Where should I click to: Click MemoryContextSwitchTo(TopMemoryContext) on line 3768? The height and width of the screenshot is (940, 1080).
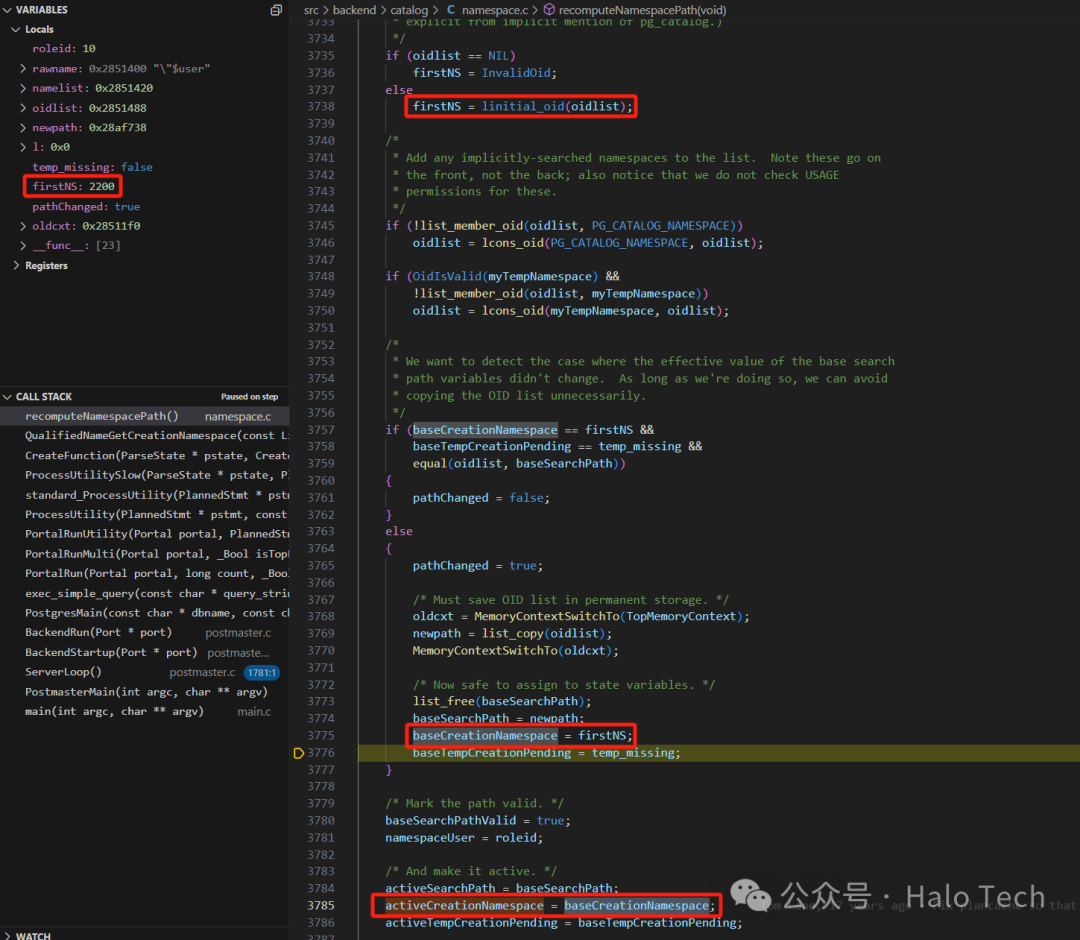click(608, 616)
